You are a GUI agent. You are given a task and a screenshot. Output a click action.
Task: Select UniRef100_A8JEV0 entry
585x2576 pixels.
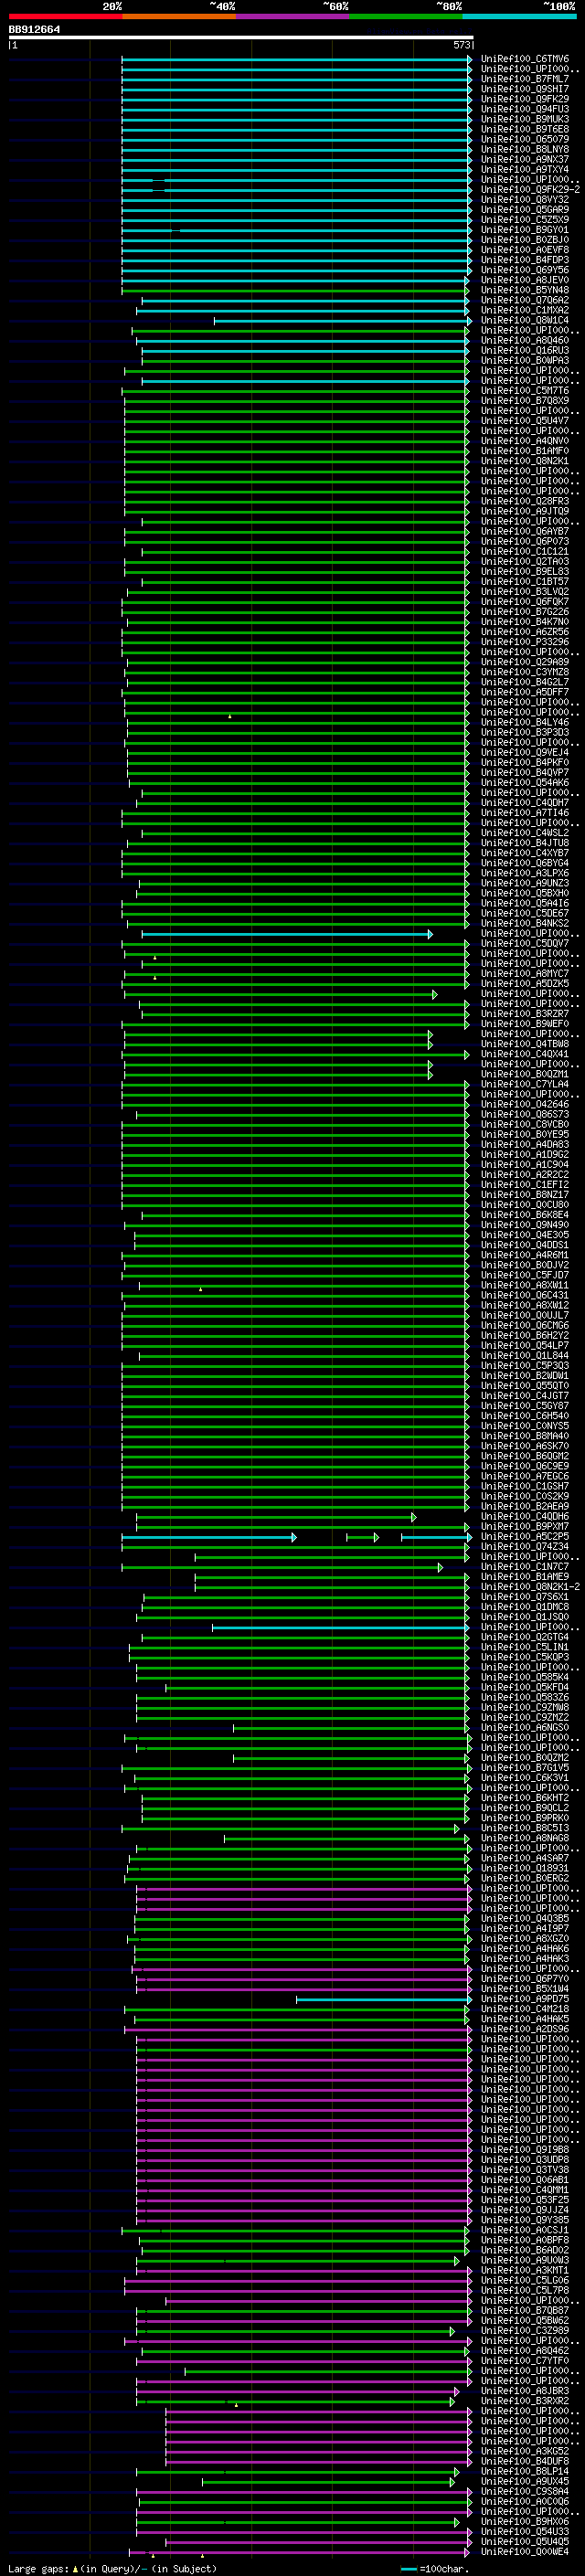[x=524, y=280]
